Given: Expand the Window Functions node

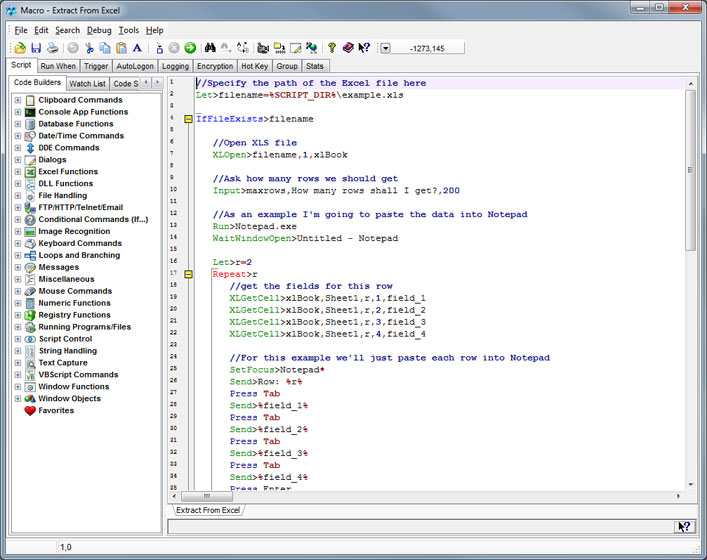Looking at the screenshot, I should (18, 387).
